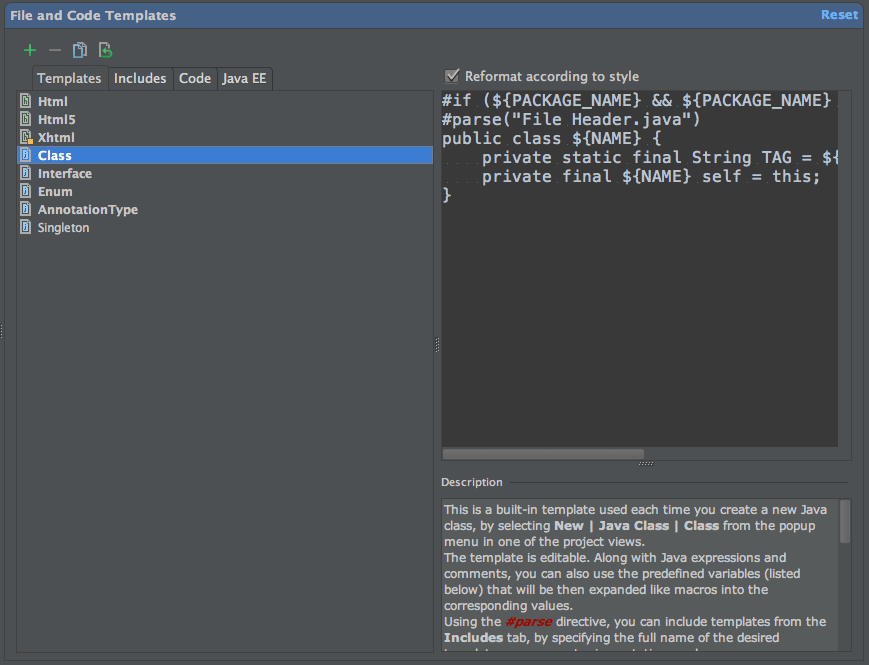The height and width of the screenshot is (665, 869).
Task: Select the Singleton template
Action: (x=225, y=227)
